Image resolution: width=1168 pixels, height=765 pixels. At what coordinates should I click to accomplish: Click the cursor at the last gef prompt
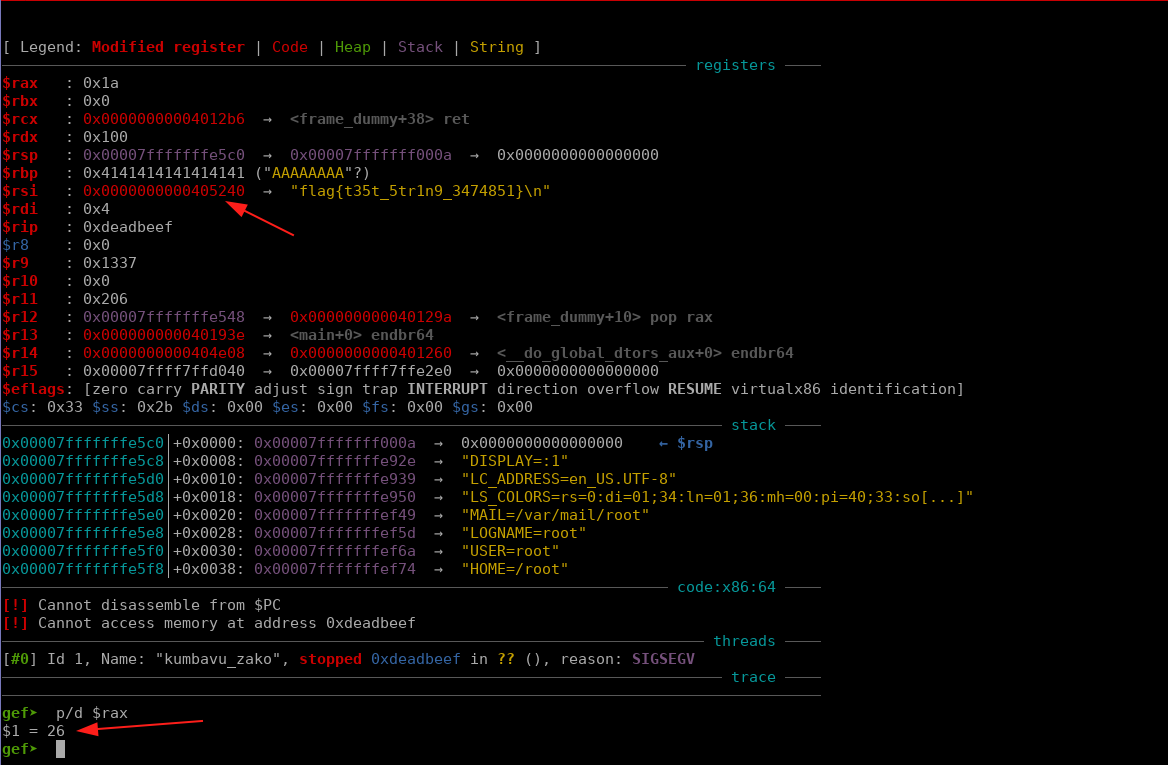coord(60,749)
